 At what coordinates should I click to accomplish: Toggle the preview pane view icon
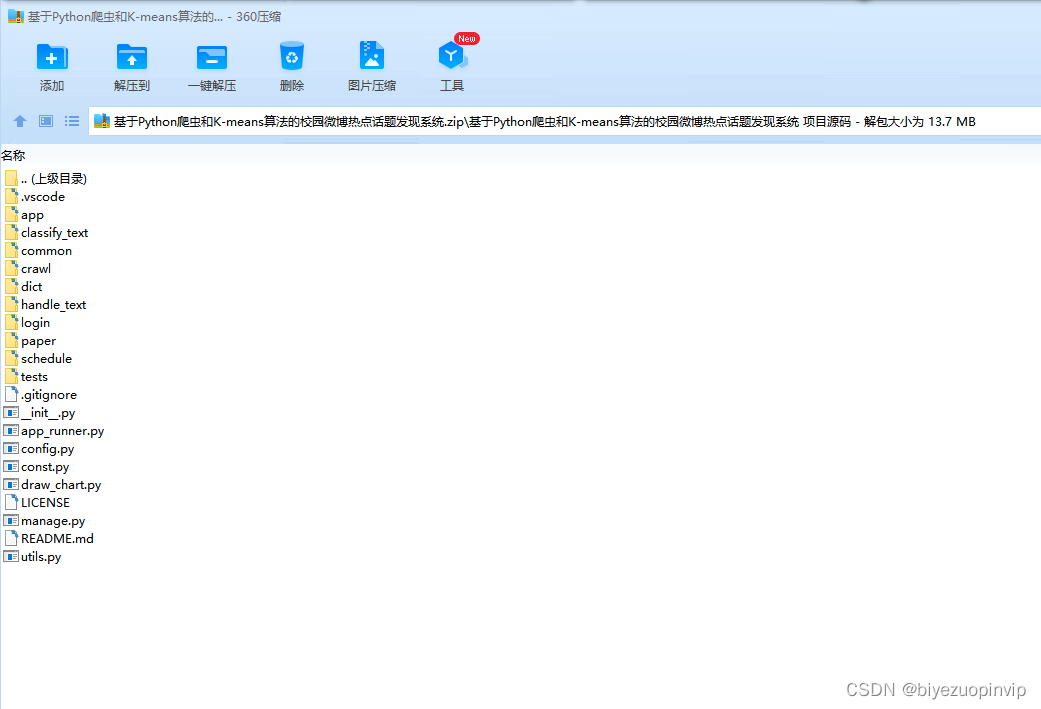[44, 121]
